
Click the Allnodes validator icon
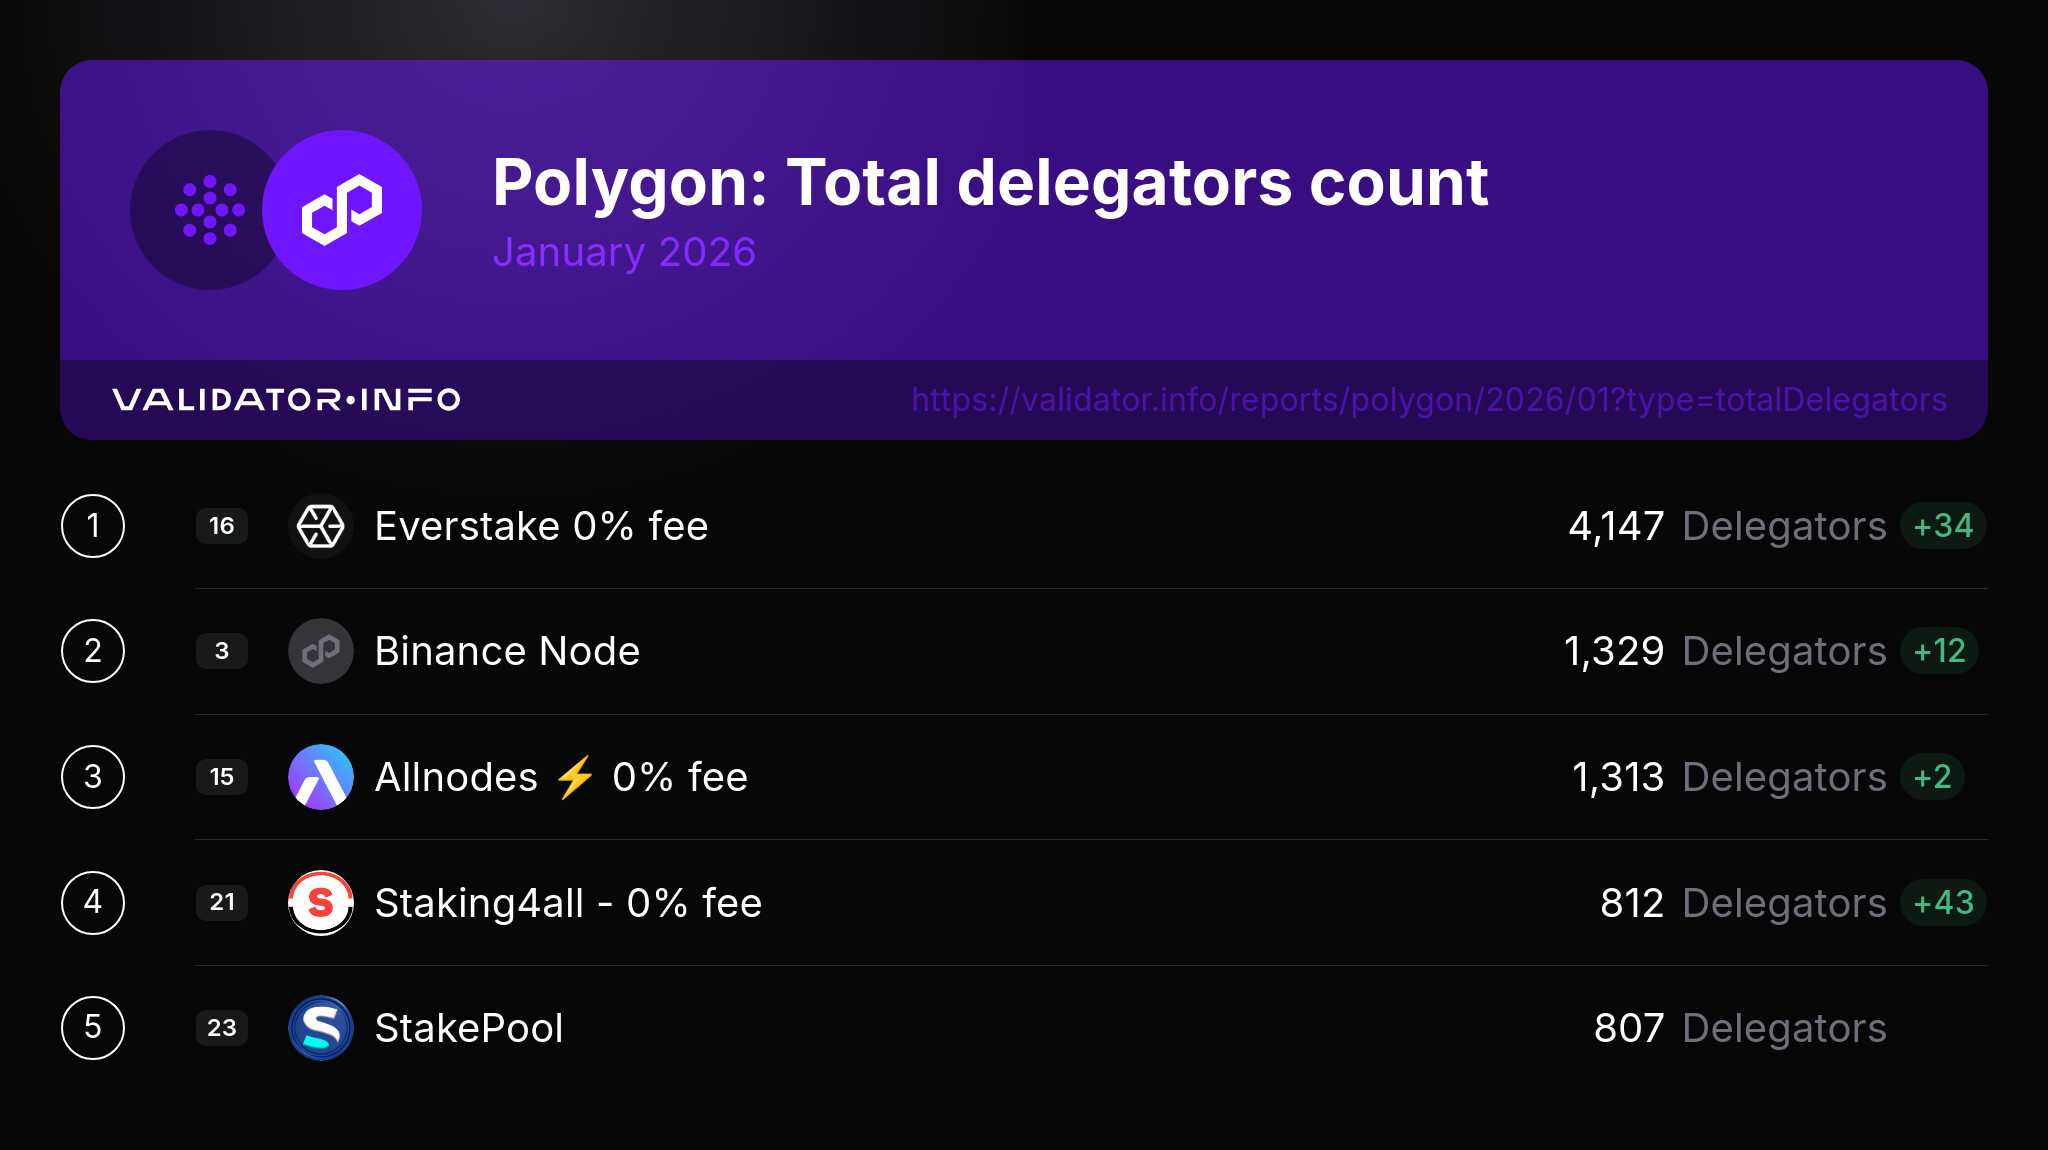[321, 777]
